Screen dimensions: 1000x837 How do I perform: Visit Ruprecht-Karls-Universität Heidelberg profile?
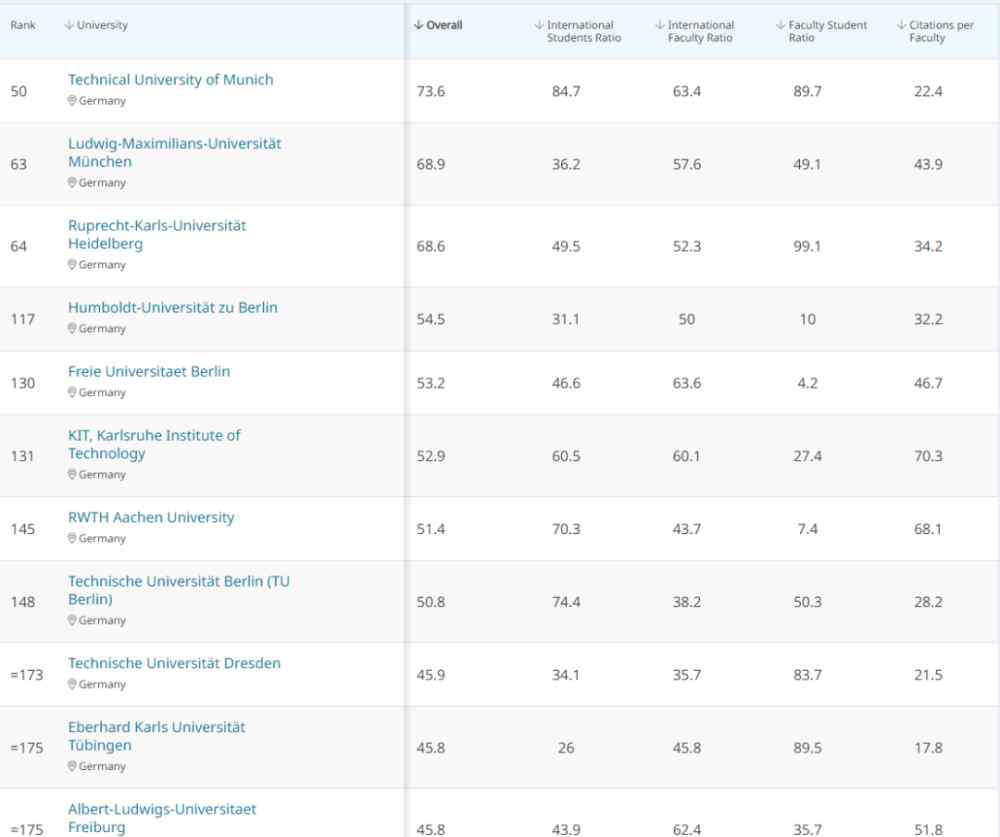point(157,235)
